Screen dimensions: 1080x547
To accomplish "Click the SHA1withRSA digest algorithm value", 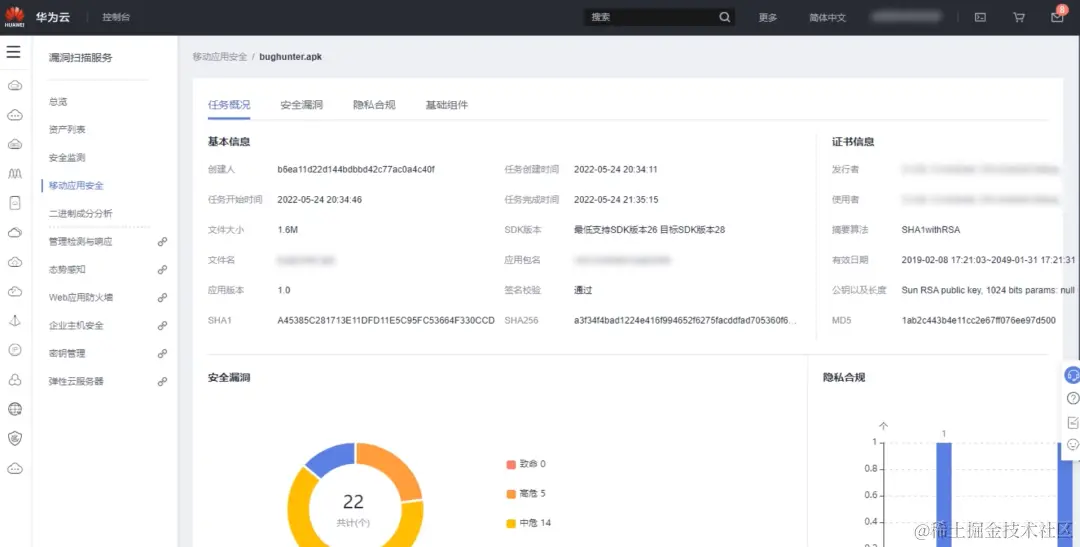I will coord(931,229).
